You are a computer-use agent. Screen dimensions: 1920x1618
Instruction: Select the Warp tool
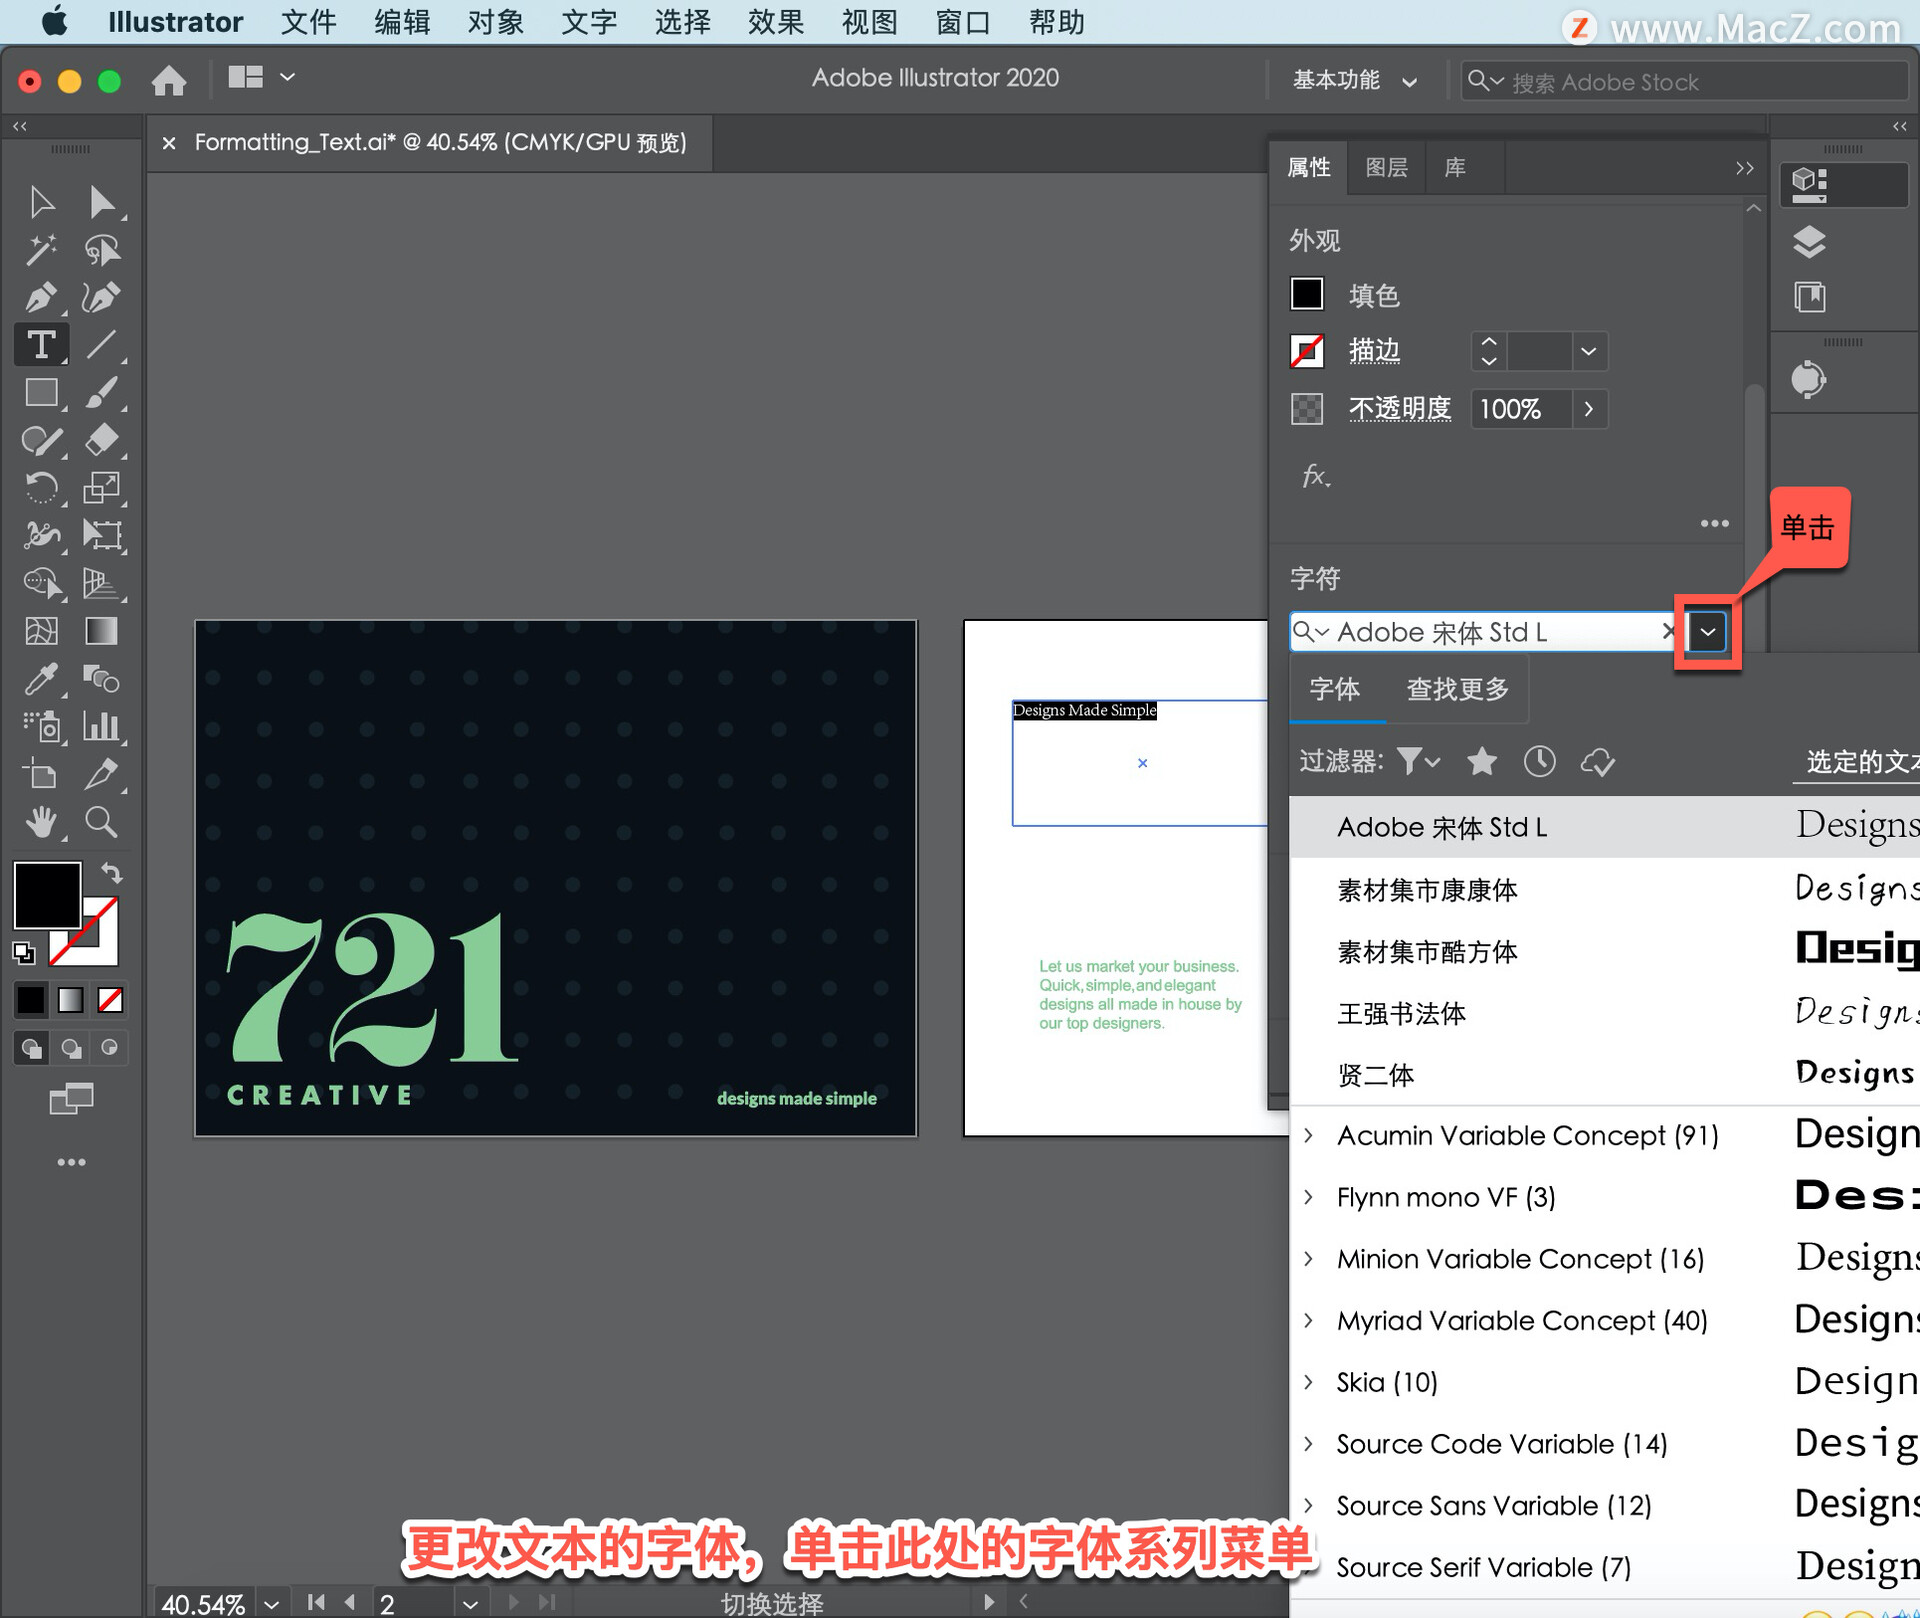point(41,535)
